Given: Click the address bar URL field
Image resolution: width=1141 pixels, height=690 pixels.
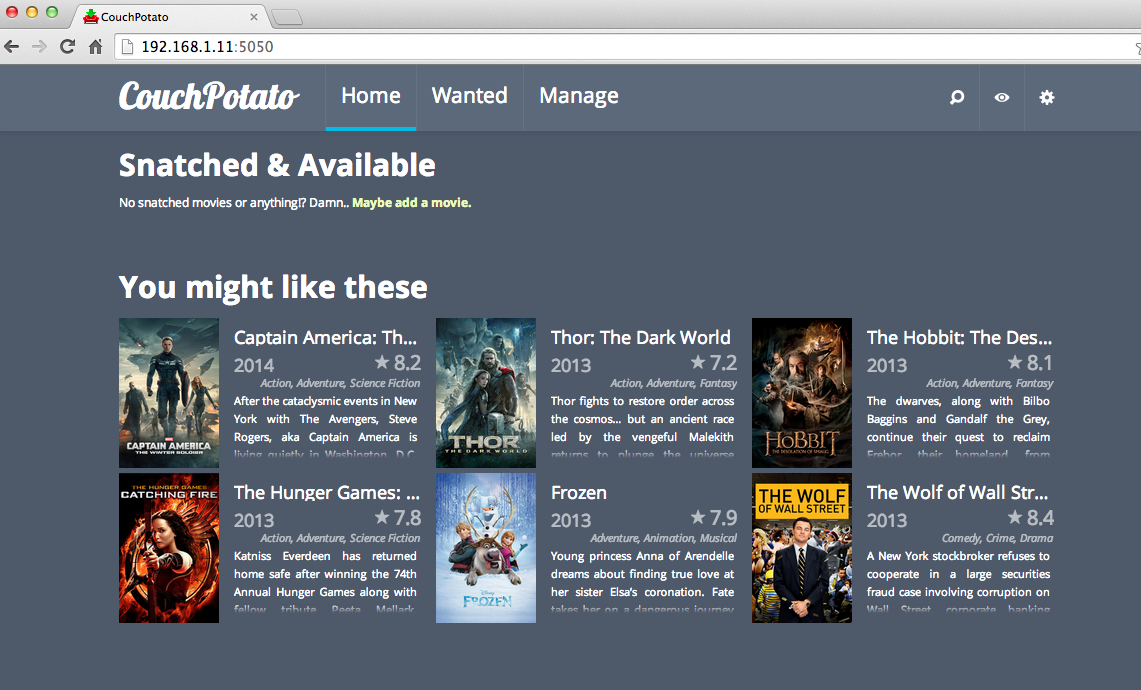Looking at the screenshot, I should [x=626, y=47].
